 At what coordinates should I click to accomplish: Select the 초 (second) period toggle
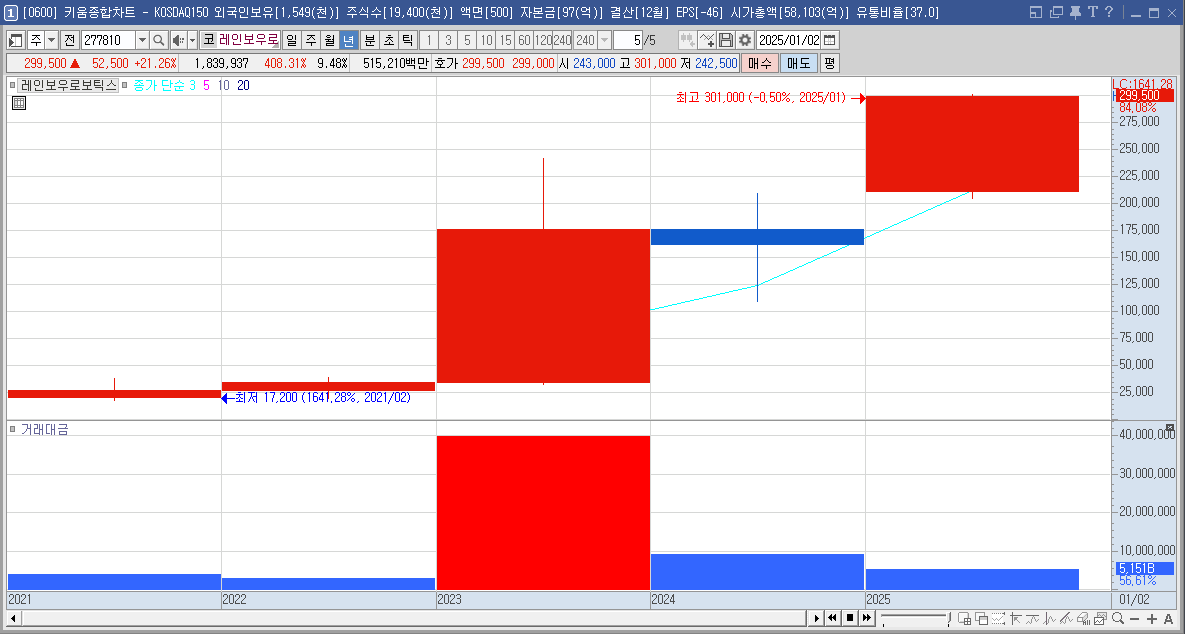(388, 40)
